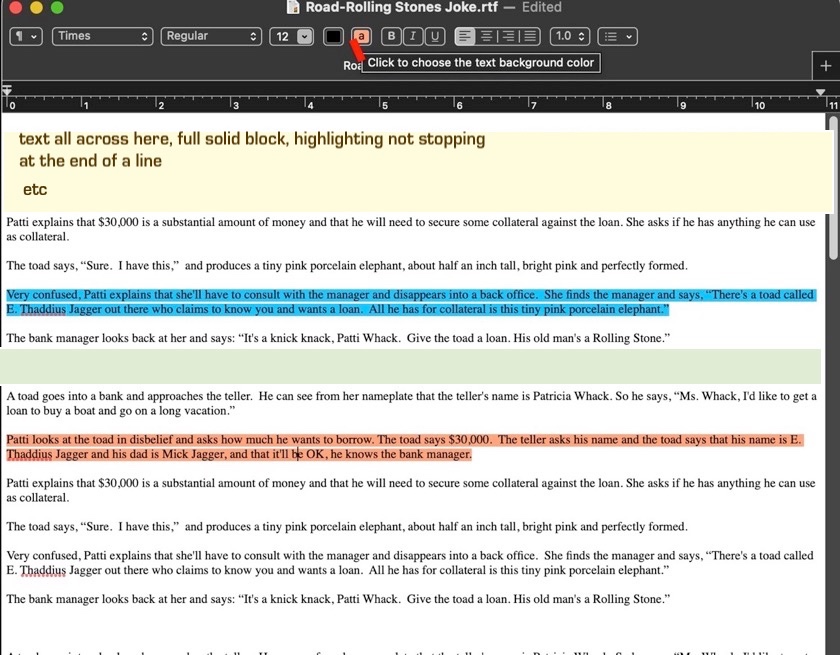This screenshot has width=840, height=655.
Task: Click the text background color button
Action: coord(359,36)
